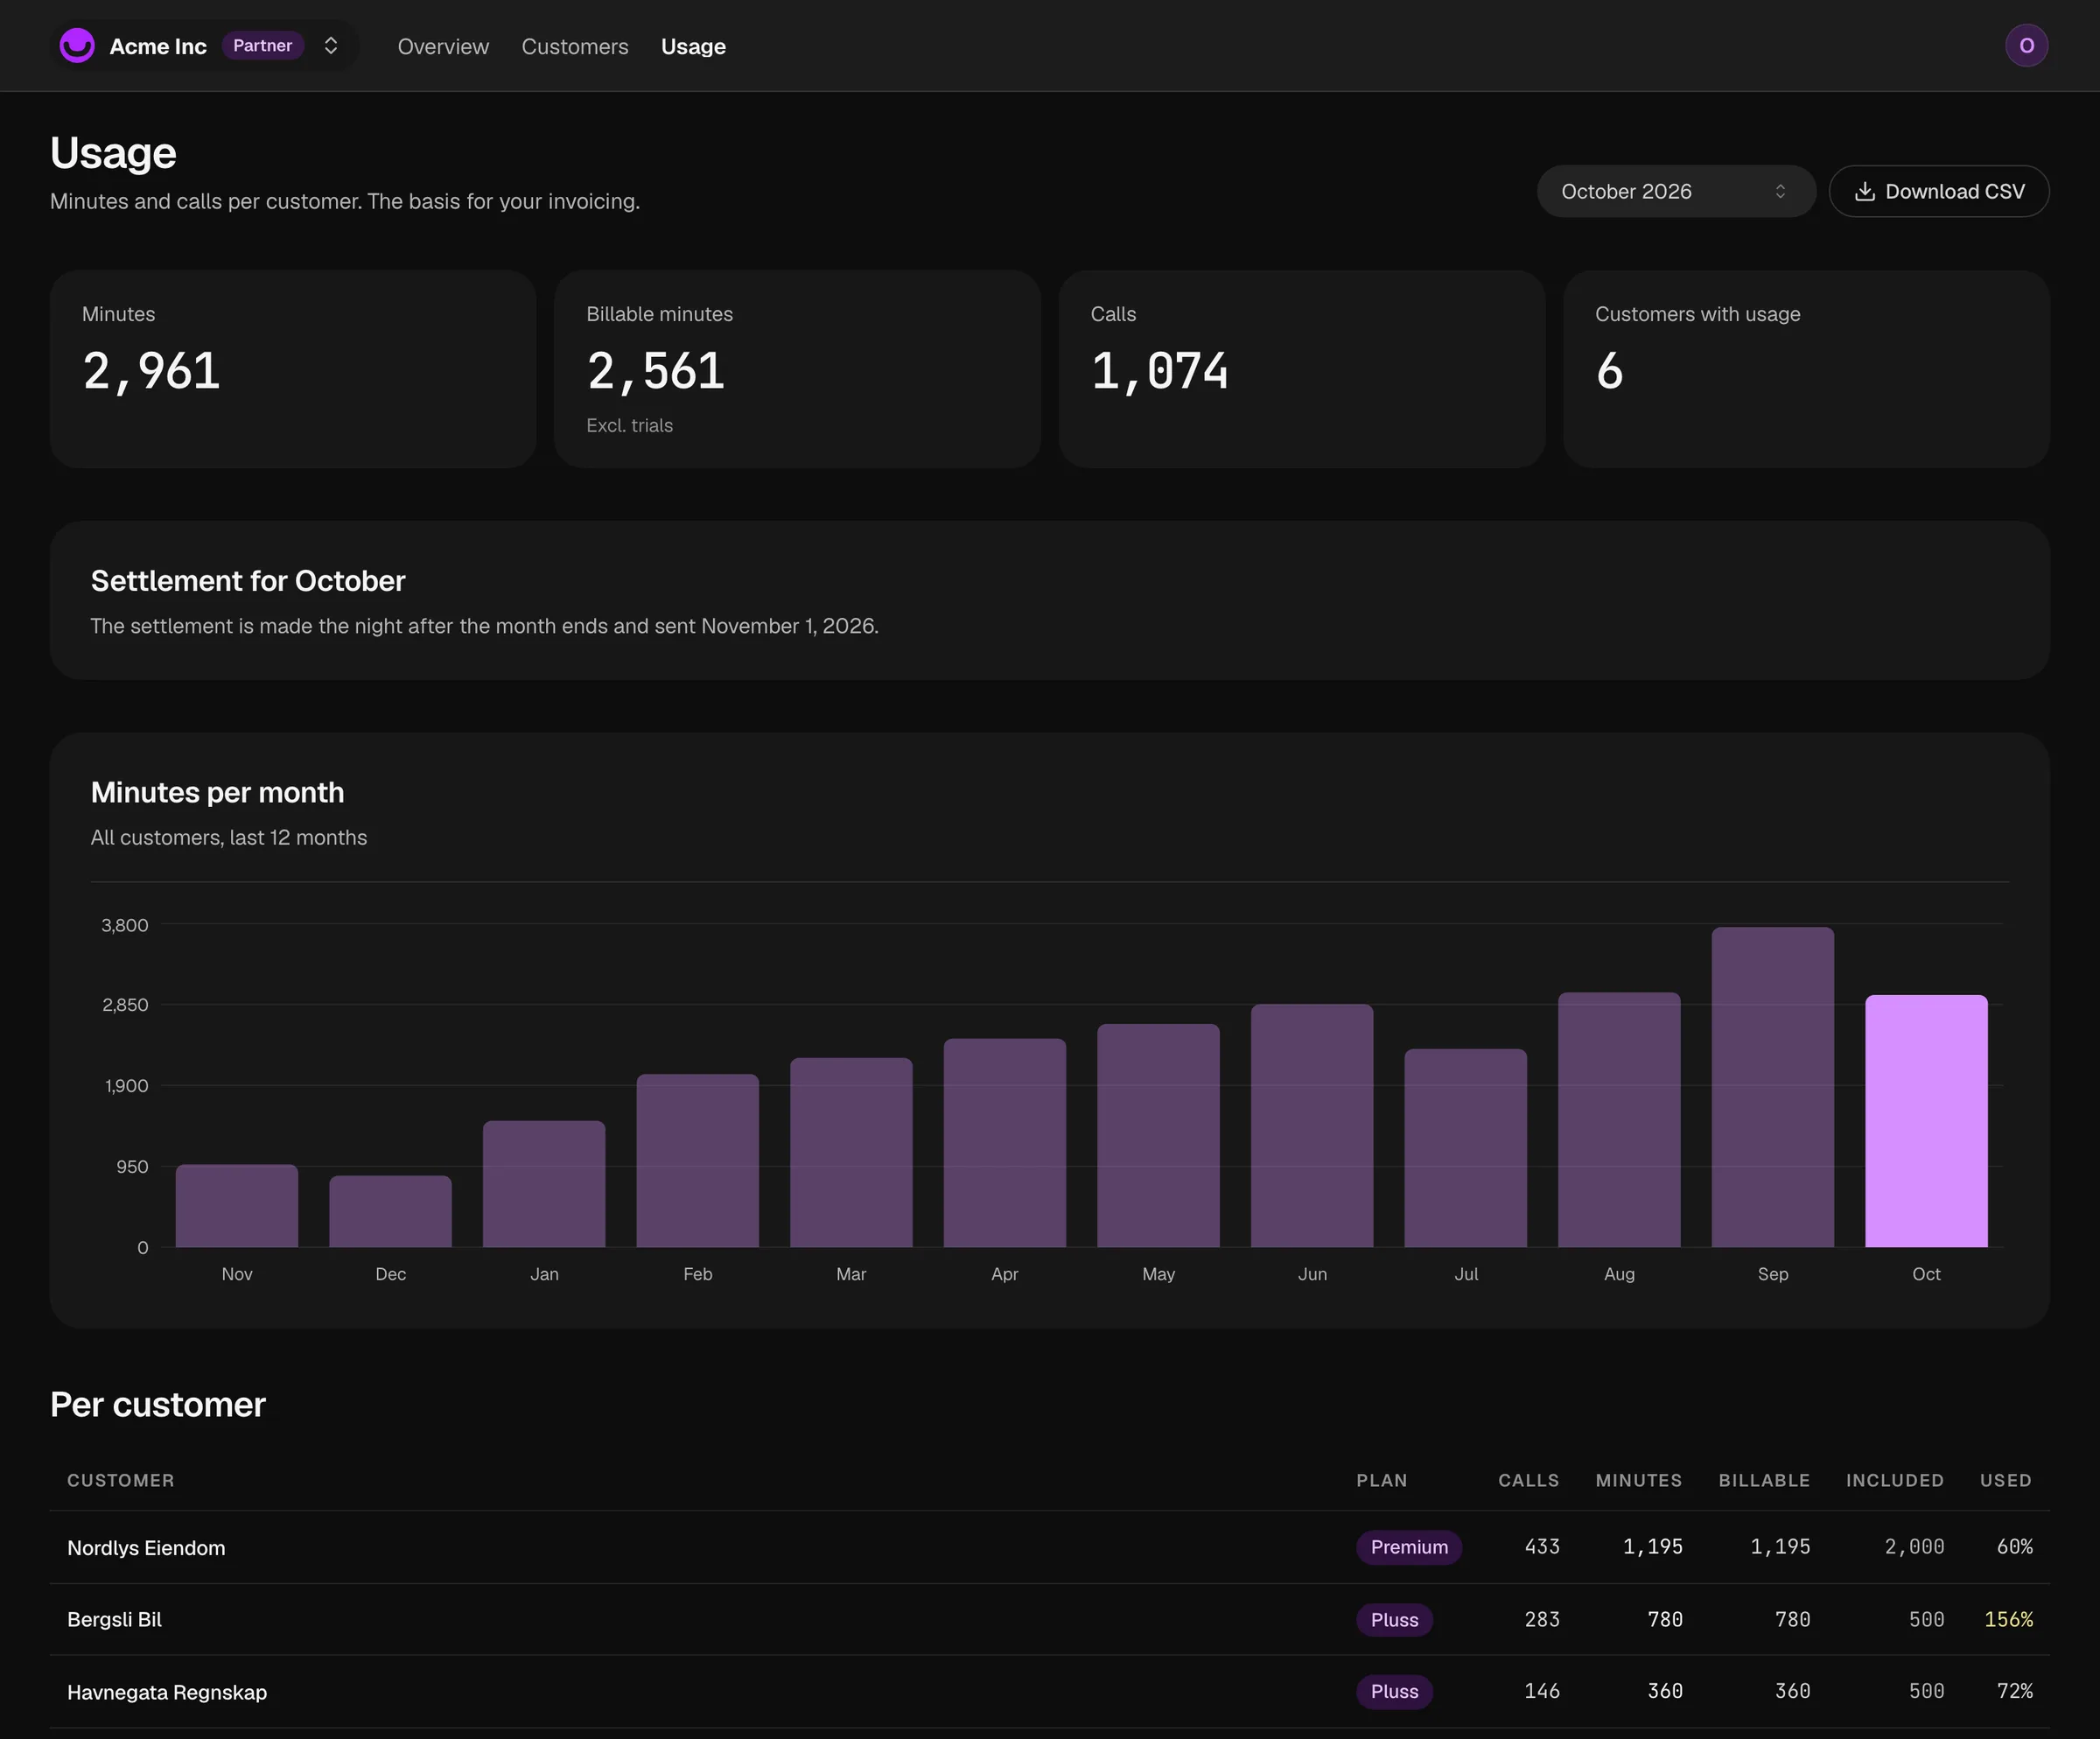Click the Billable minutes stat card

pyautogui.click(x=797, y=369)
